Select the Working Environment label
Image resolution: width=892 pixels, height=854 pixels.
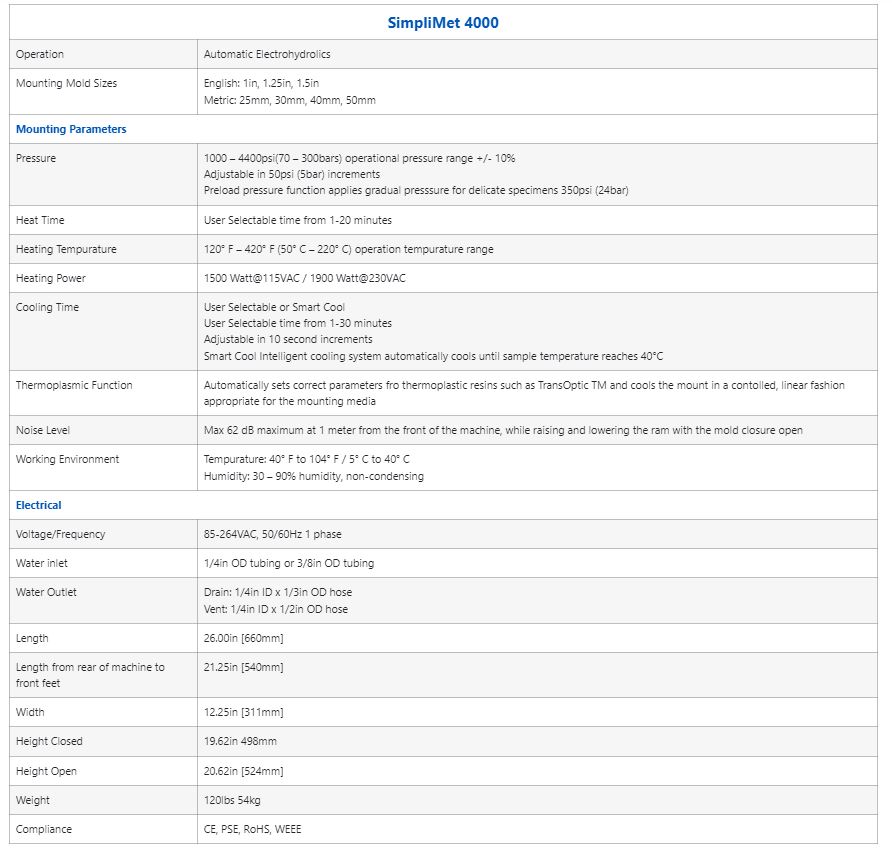click(x=67, y=459)
